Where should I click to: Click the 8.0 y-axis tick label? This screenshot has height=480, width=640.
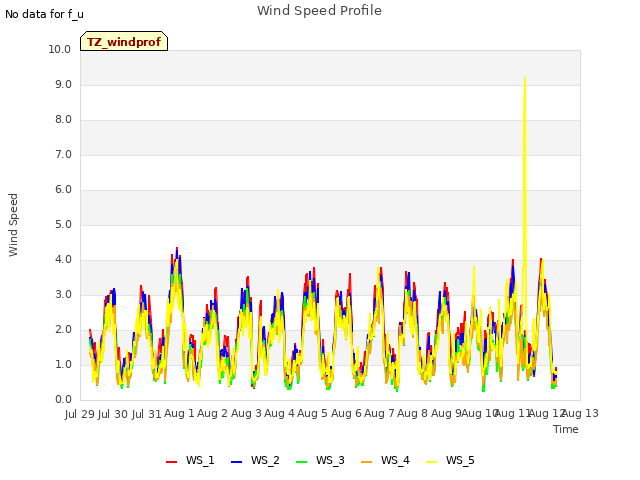[63, 120]
